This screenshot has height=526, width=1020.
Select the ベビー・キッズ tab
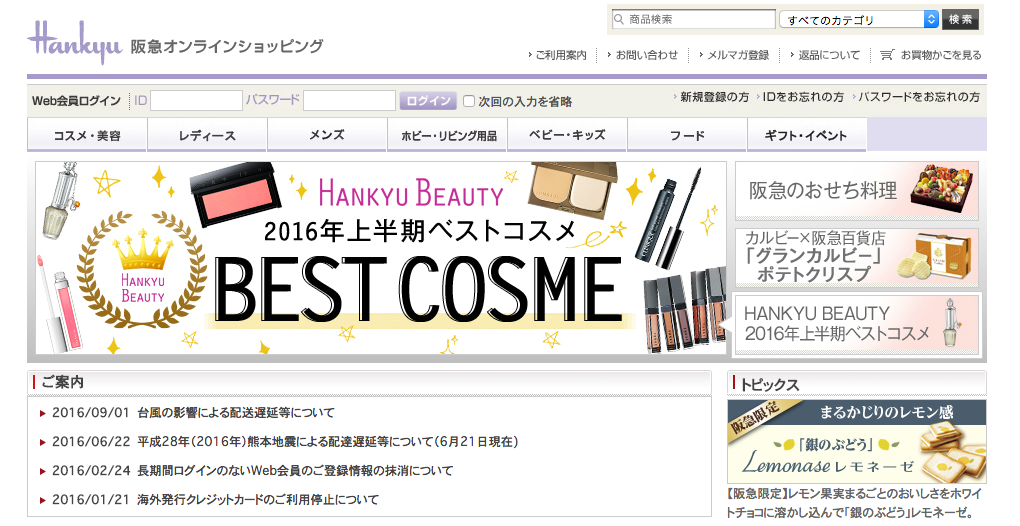567,135
